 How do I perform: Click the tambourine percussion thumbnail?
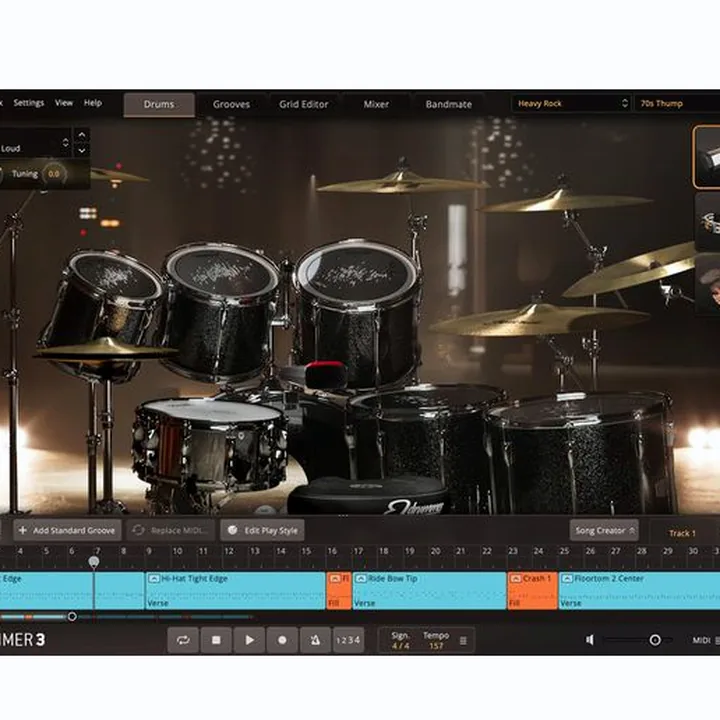pos(708,222)
